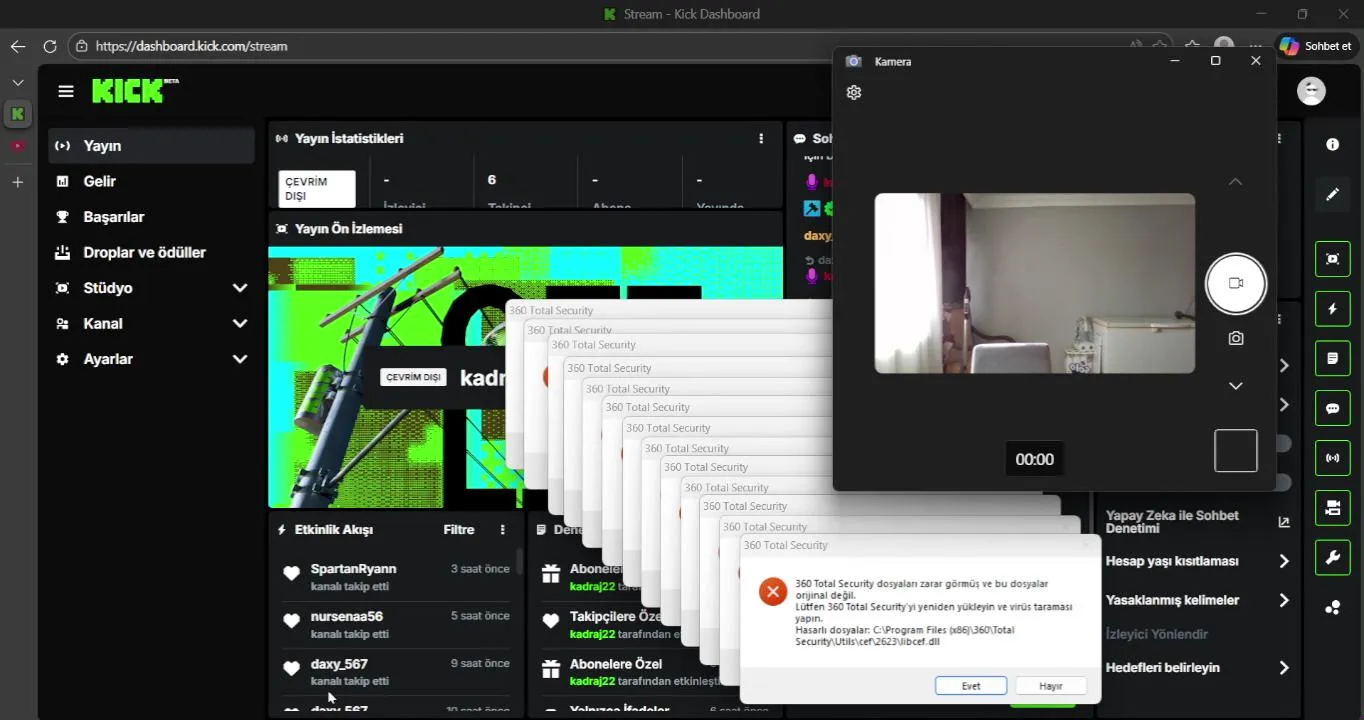Image resolution: width=1364 pixels, height=720 pixels.
Task: Refresh the browser page
Action: coord(50,46)
